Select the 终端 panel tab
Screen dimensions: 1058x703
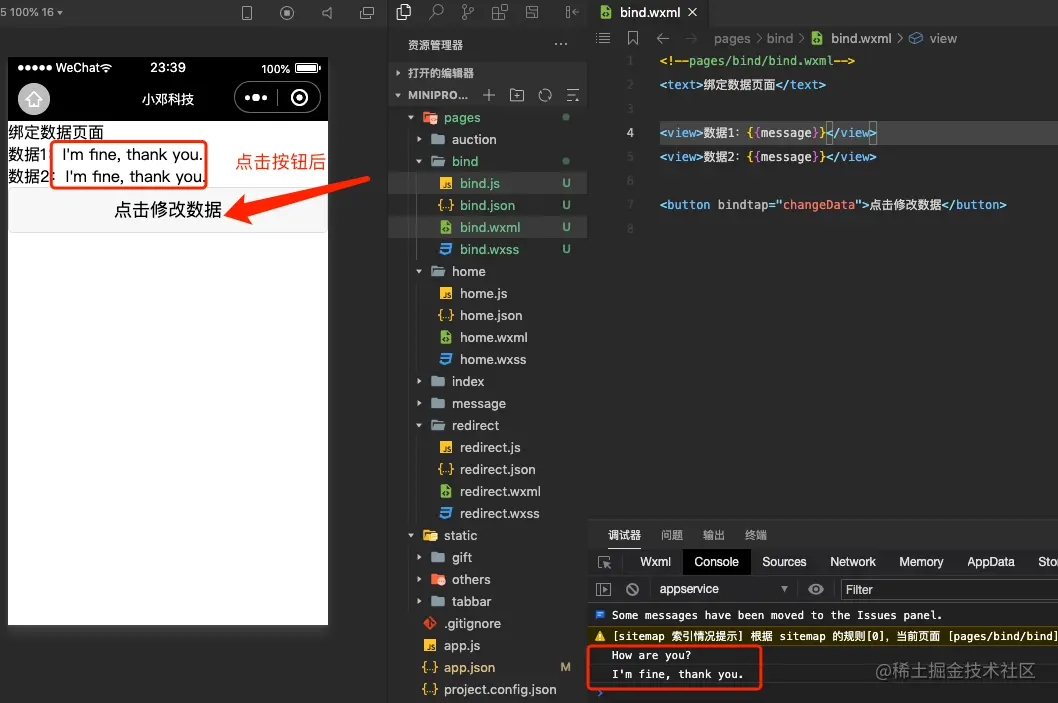pos(756,535)
